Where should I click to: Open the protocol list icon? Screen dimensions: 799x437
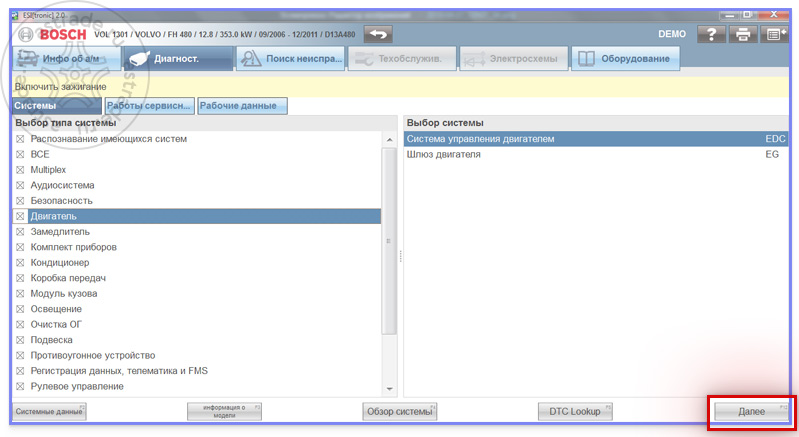pos(774,34)
